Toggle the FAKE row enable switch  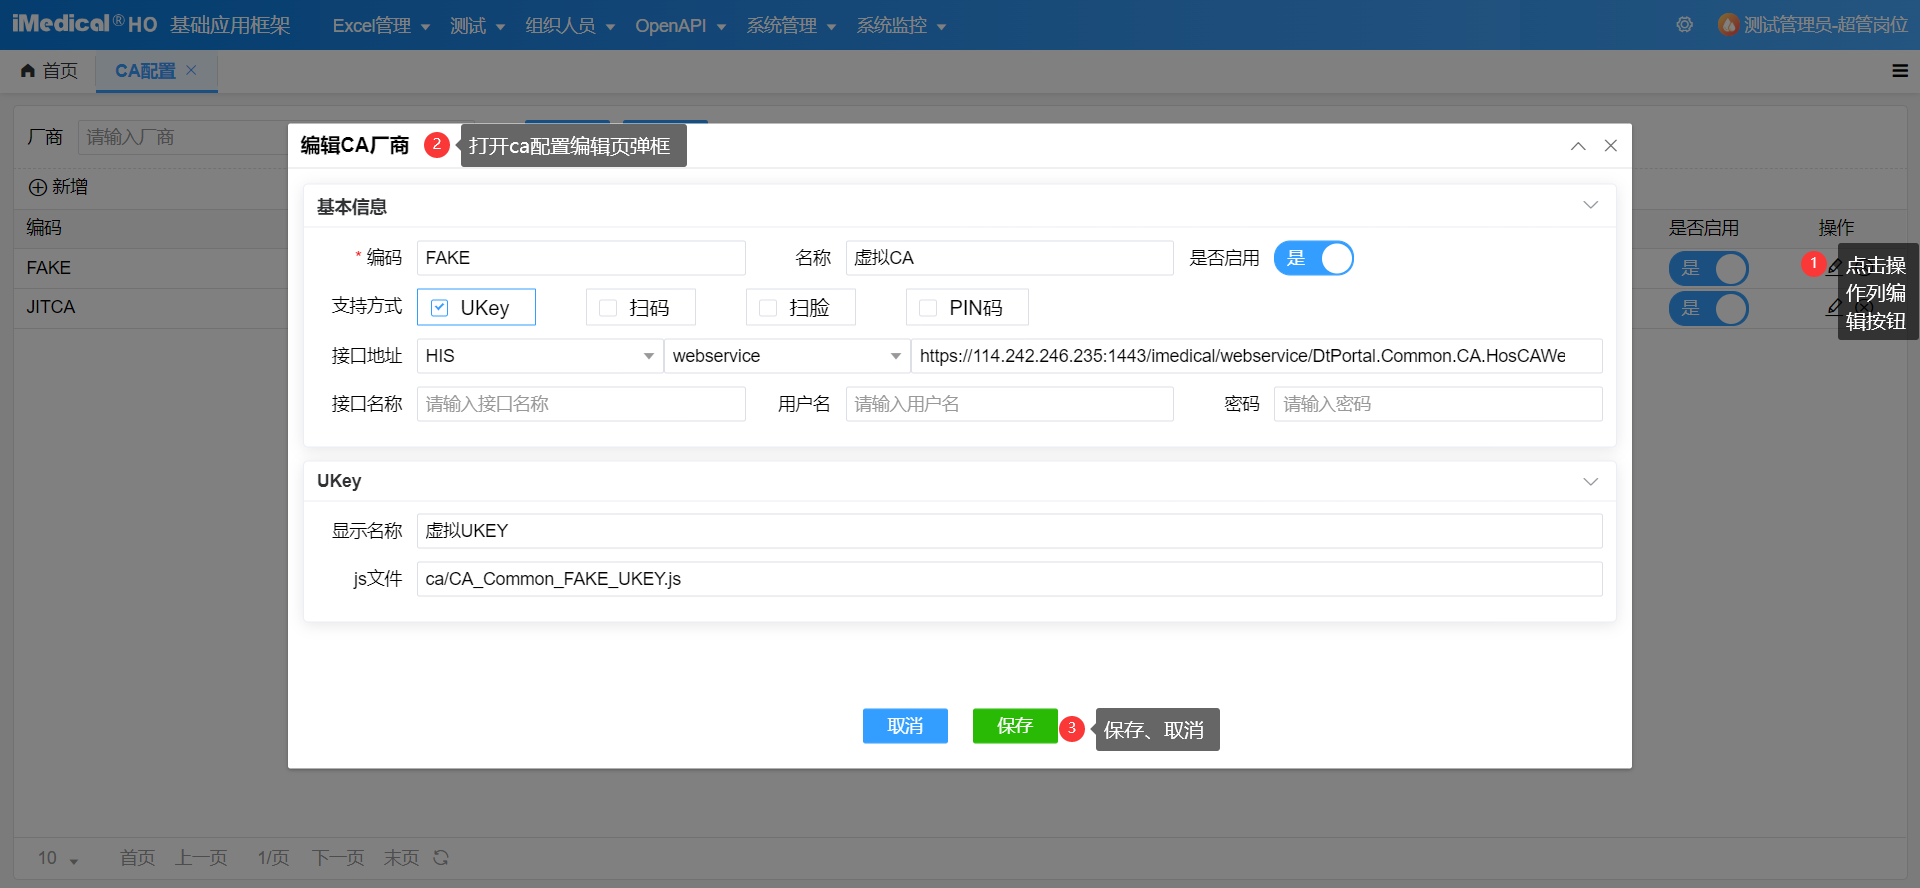(x=1708, y=268)
